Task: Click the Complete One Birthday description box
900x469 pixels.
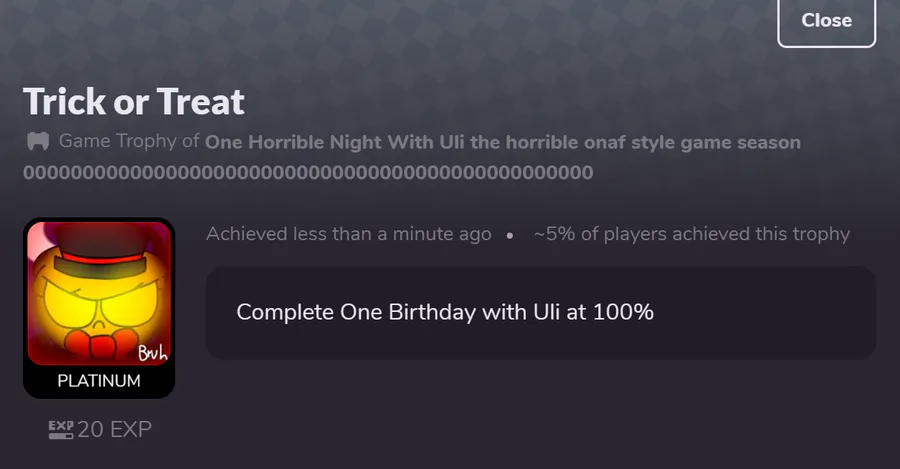Action: click(x=541, y=313)
